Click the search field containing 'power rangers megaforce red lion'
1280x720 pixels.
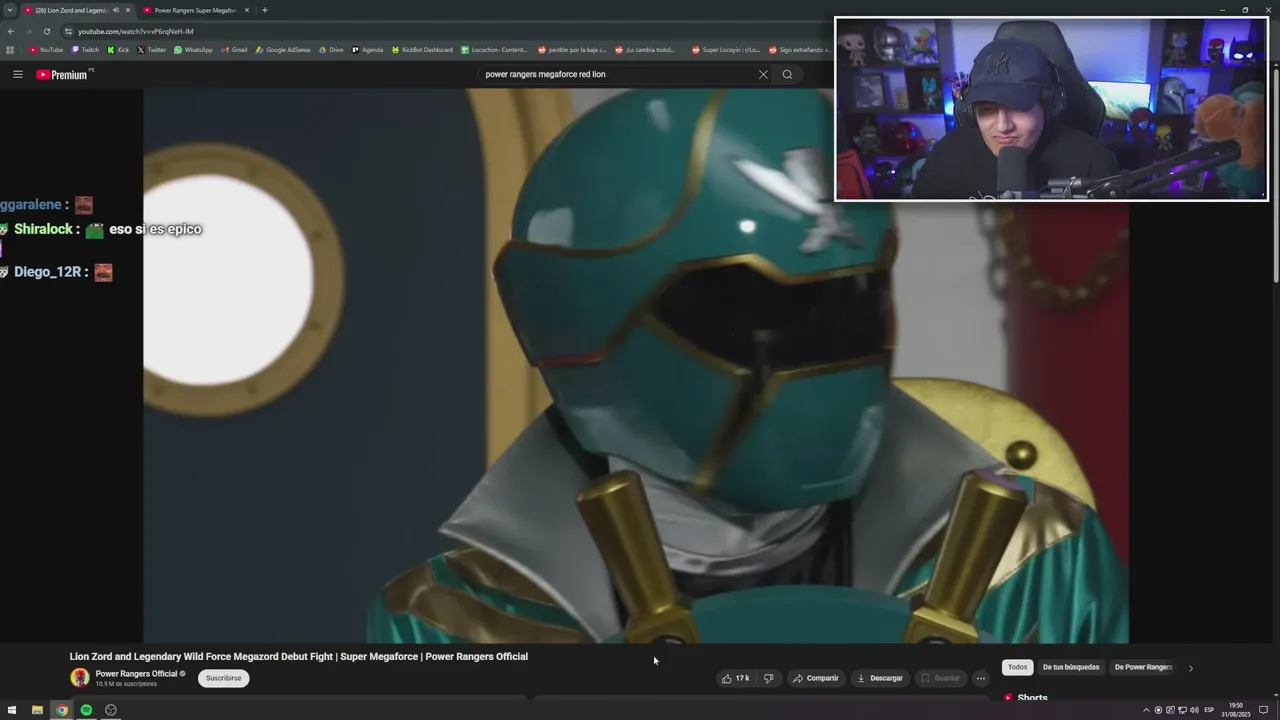615,74
